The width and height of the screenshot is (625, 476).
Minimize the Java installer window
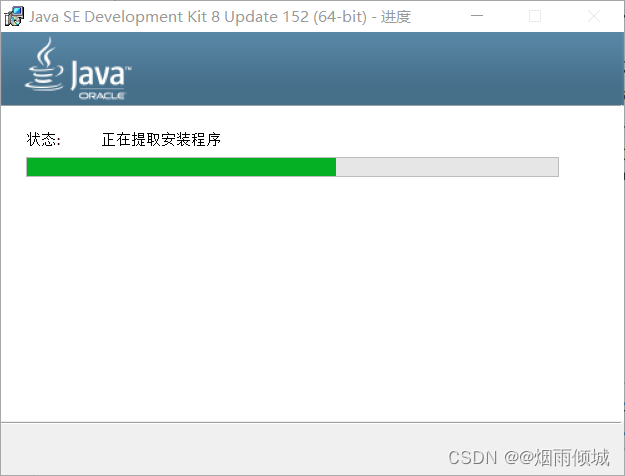pos(477,16)
